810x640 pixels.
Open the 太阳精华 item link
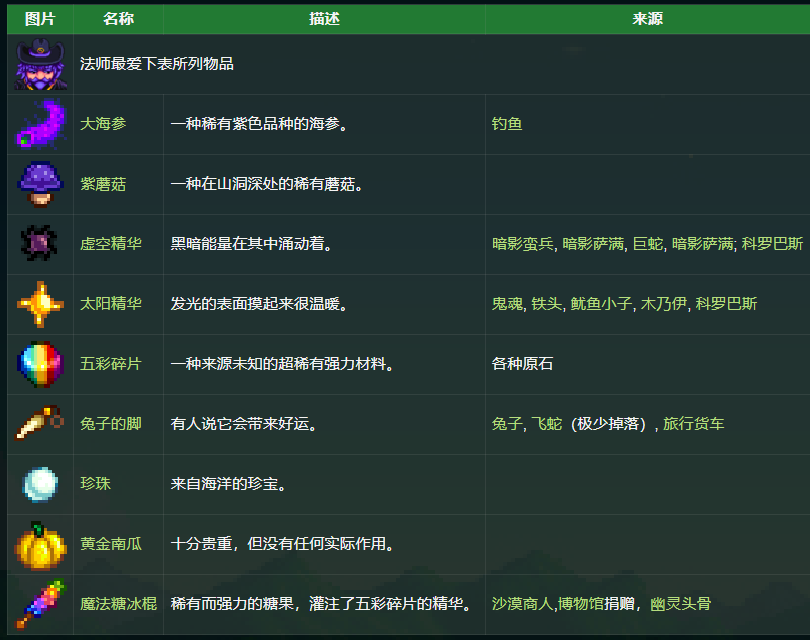click(x=111, y=304)
